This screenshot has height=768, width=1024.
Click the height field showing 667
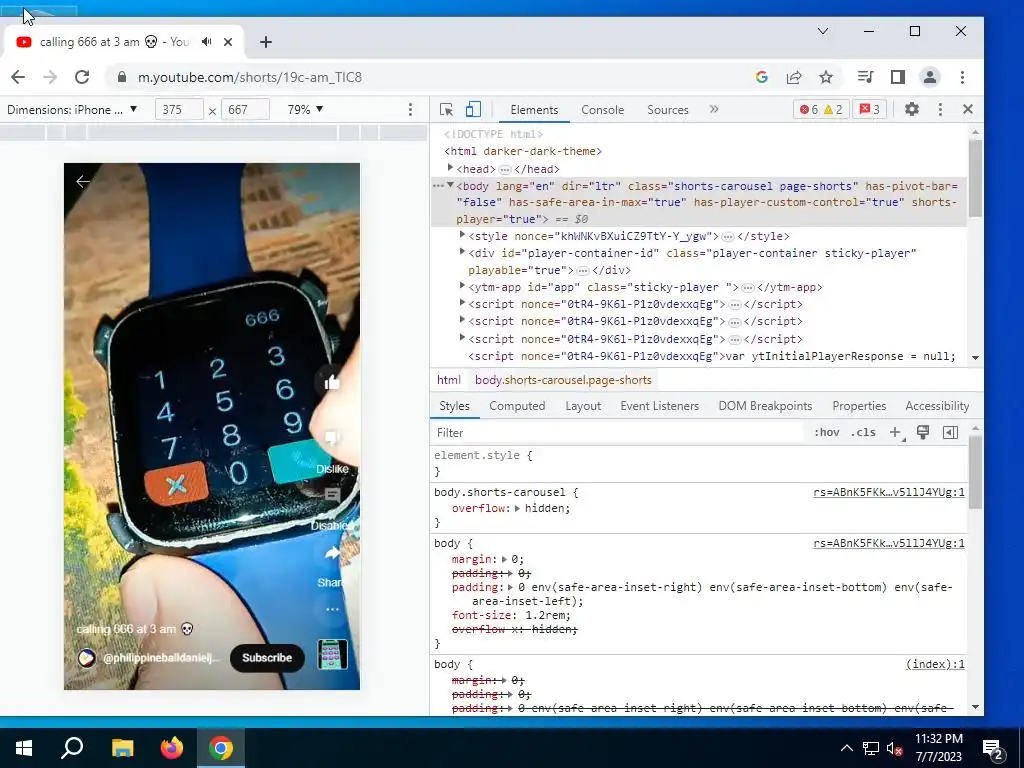click(x=245, y=110)
